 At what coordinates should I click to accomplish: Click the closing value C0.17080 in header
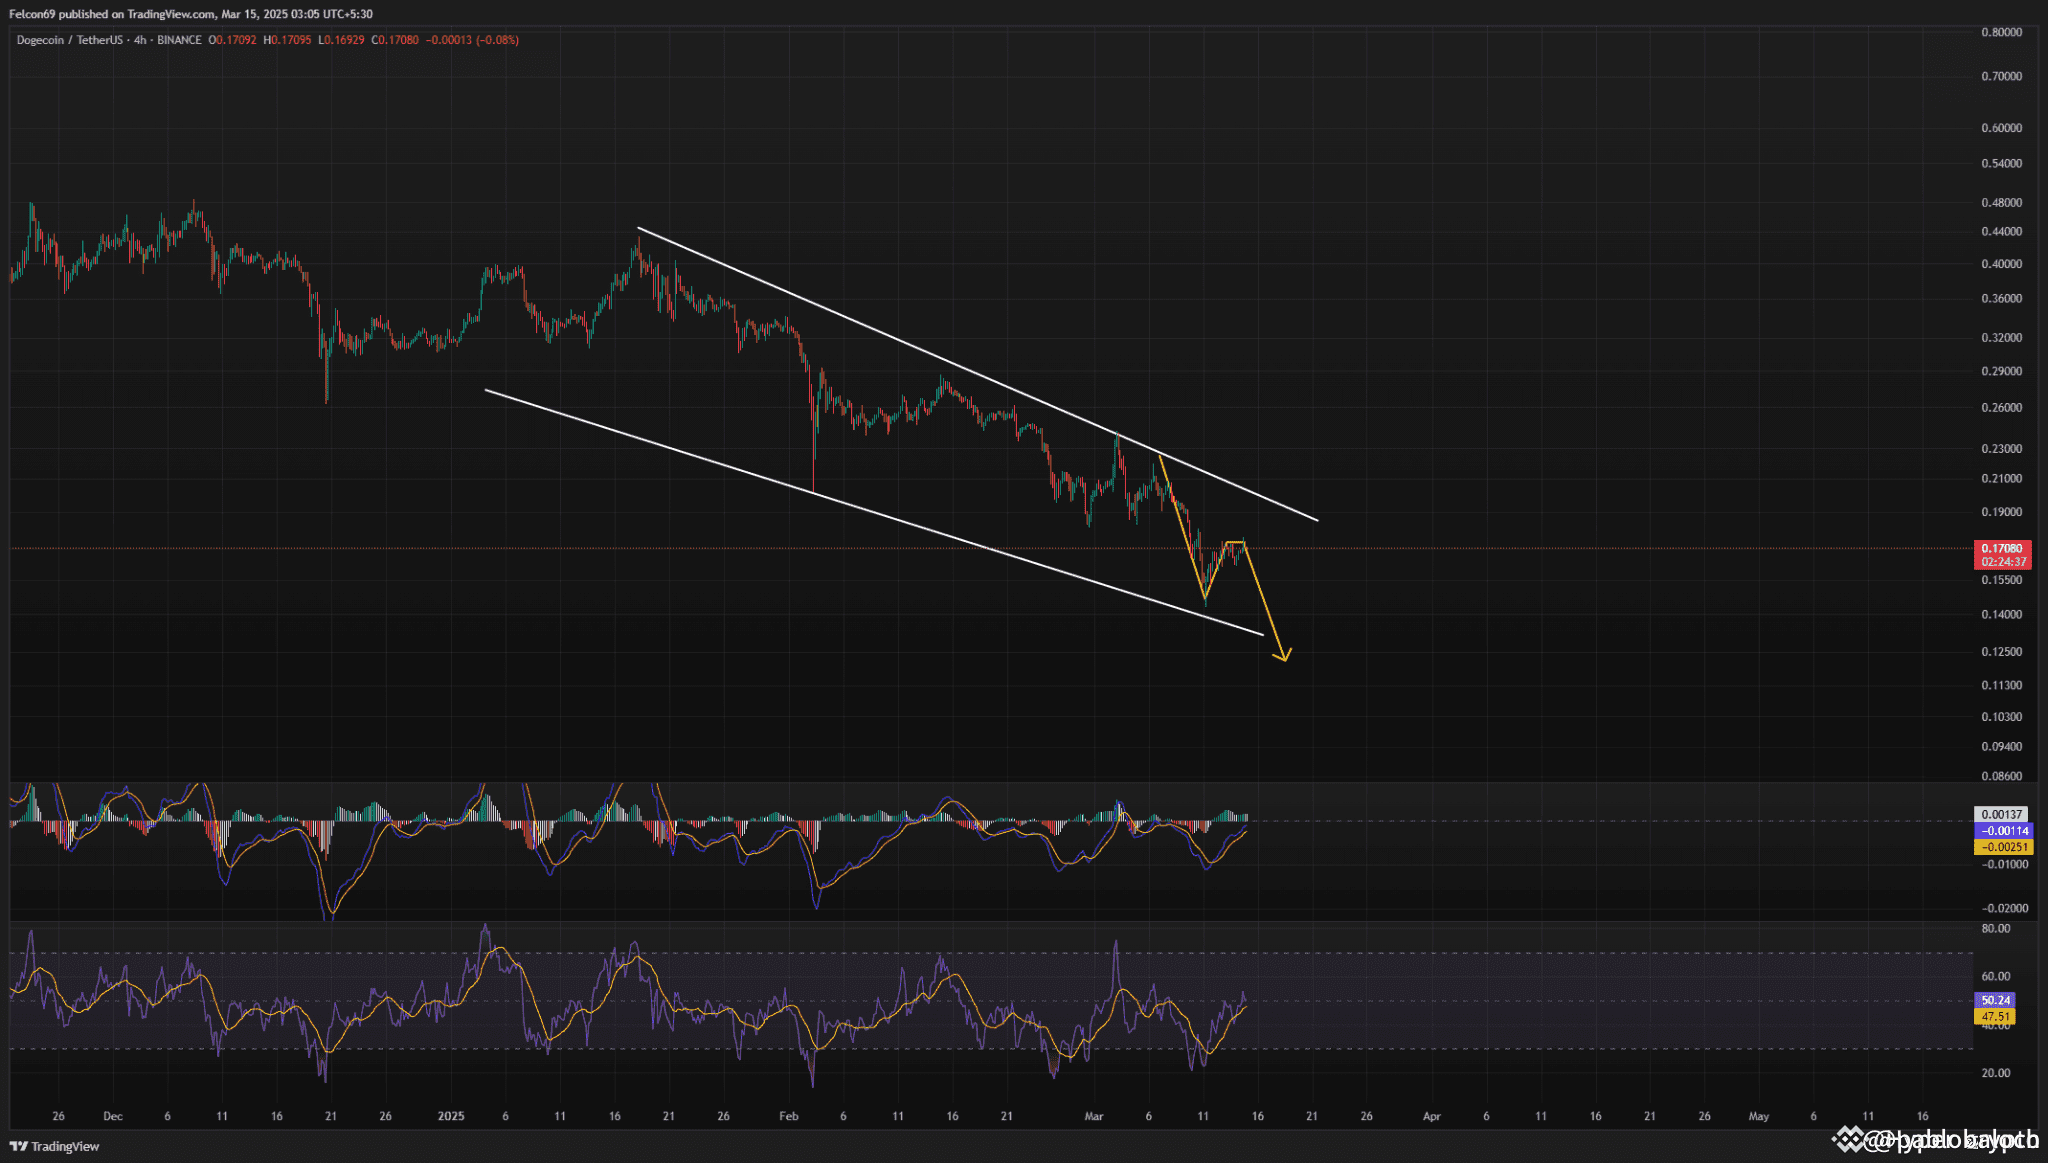coord(395,40)
